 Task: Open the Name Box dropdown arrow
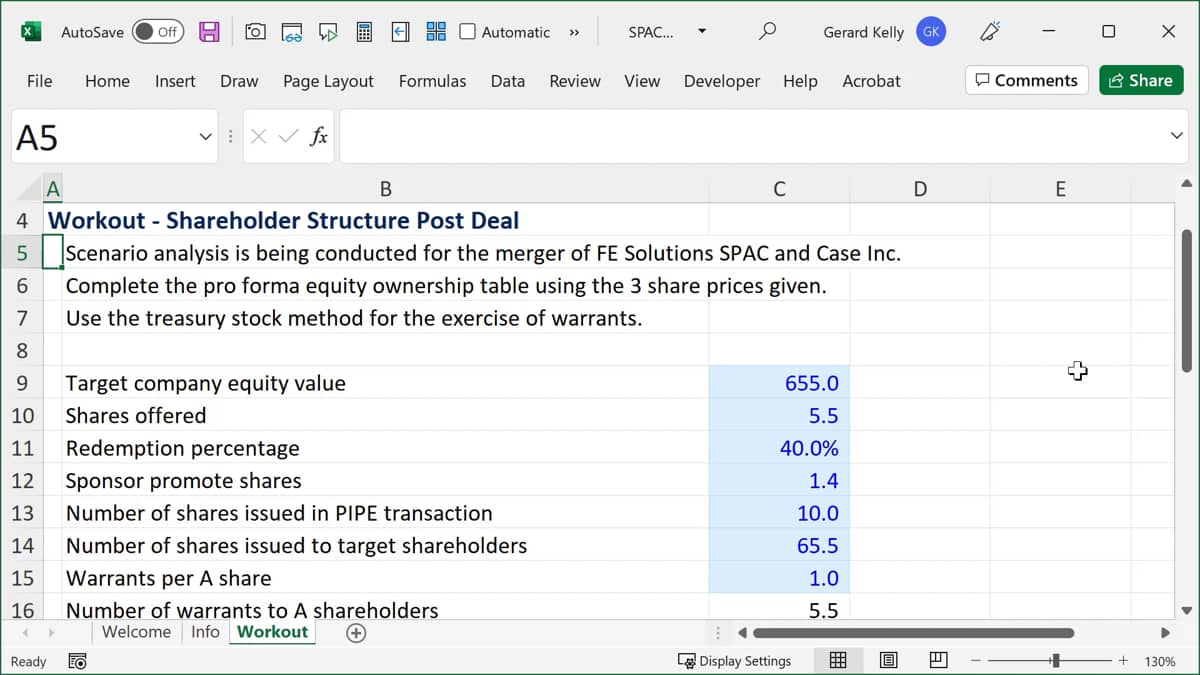pyautogui.click(x=205, y=137)
